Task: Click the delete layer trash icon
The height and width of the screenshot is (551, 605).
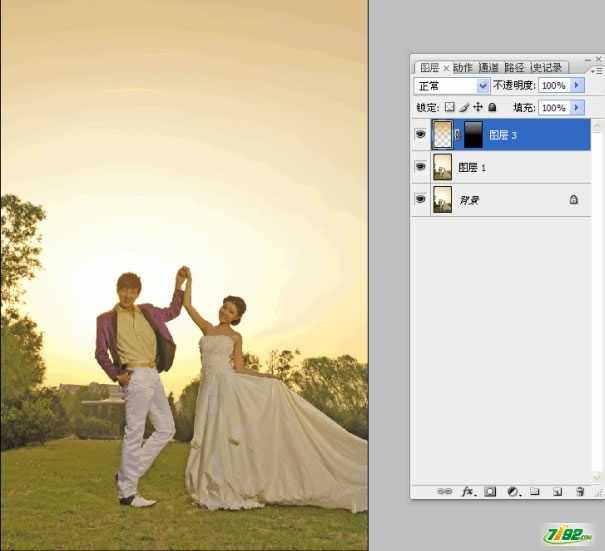Action: click(x=579, y=492)
